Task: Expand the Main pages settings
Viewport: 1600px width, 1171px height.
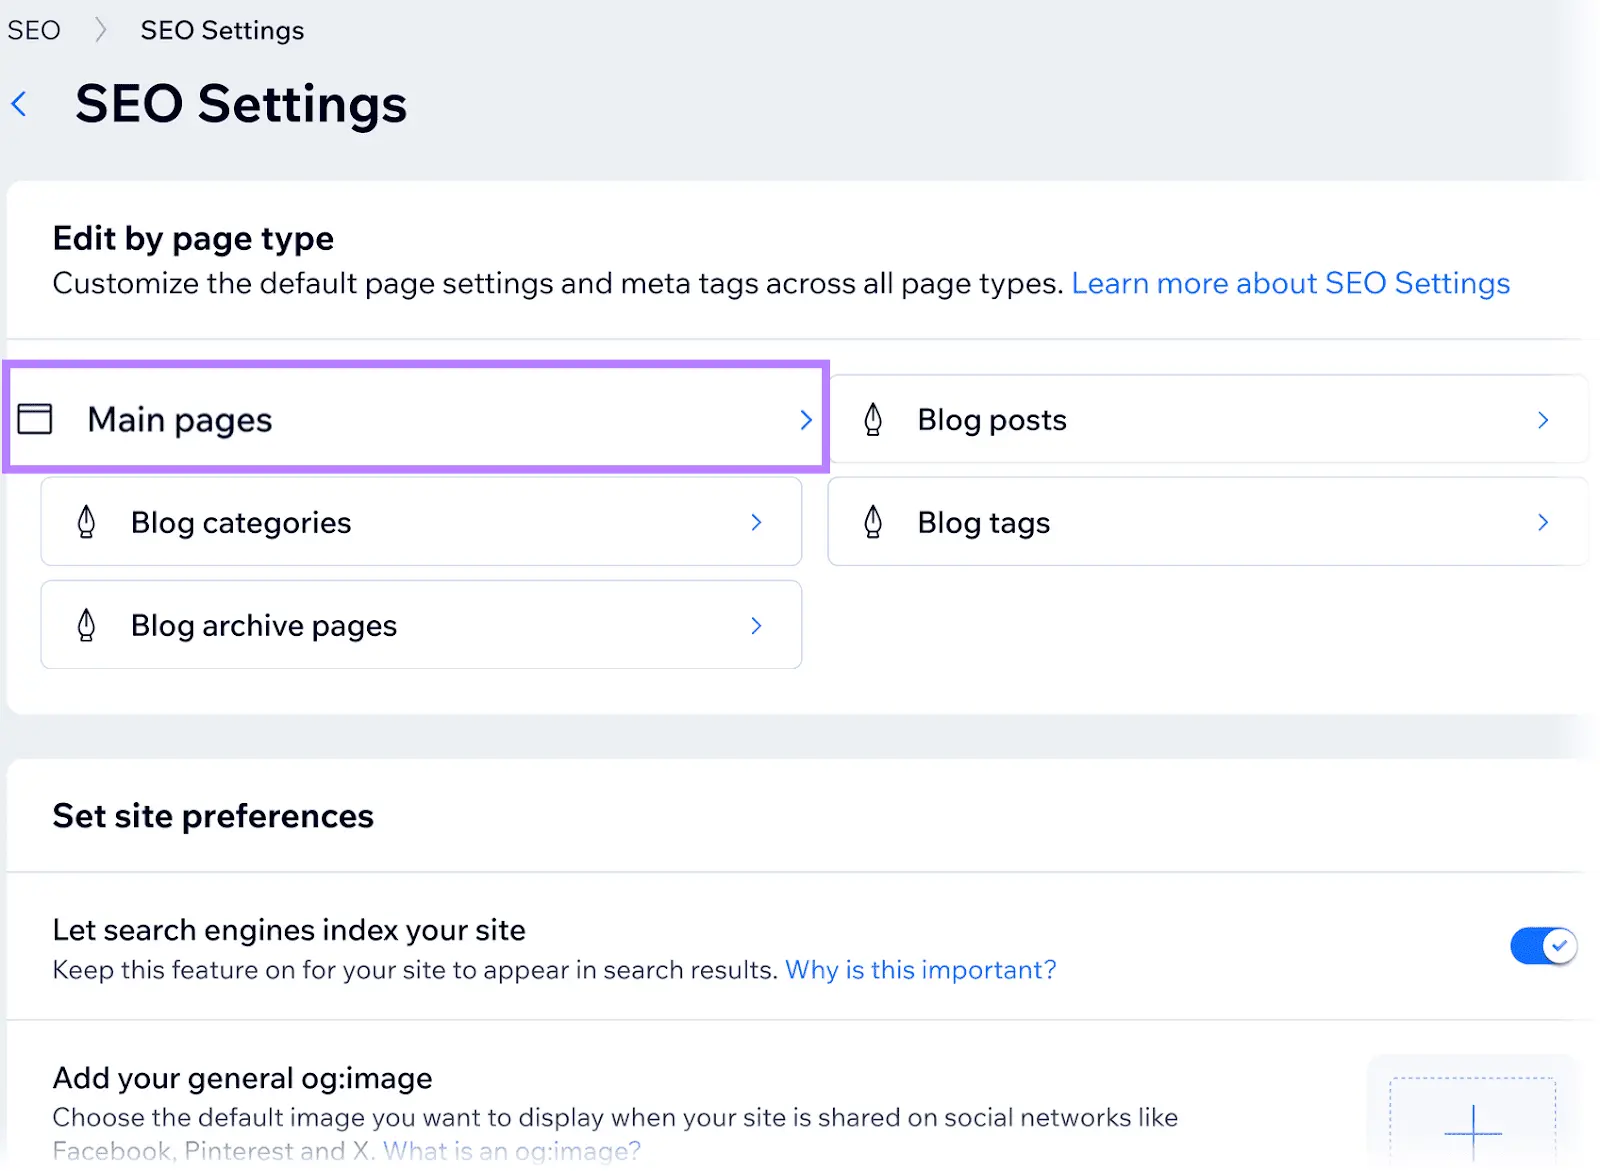Action: (x=806, y=420)
